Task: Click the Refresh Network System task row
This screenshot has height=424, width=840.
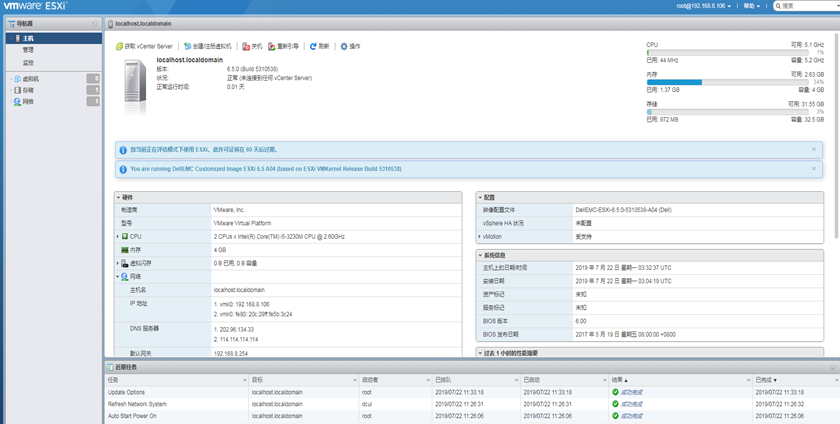Action: click(x=471, y=404)
